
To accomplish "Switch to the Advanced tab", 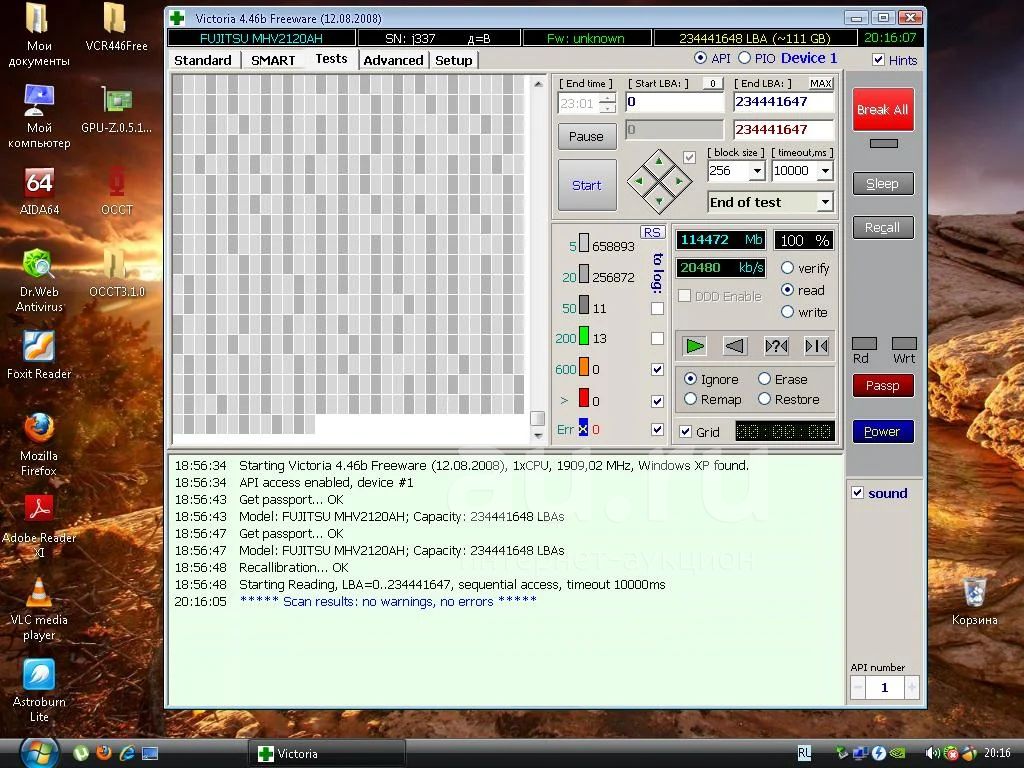I will point(393,60).
